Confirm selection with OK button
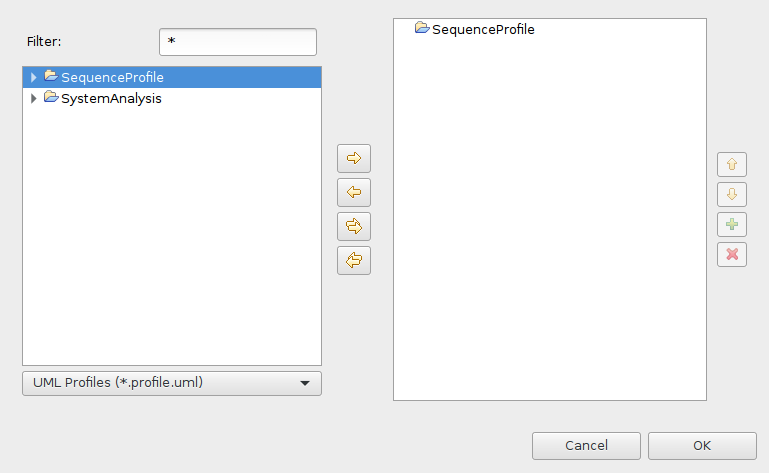This screenshot has height=473, width=769. click(702, 446)
